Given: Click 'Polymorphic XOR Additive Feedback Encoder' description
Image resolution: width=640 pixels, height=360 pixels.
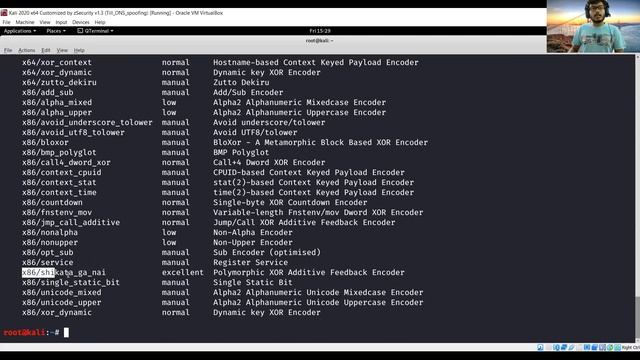Looking at the screenshot, I should point(309,272).
